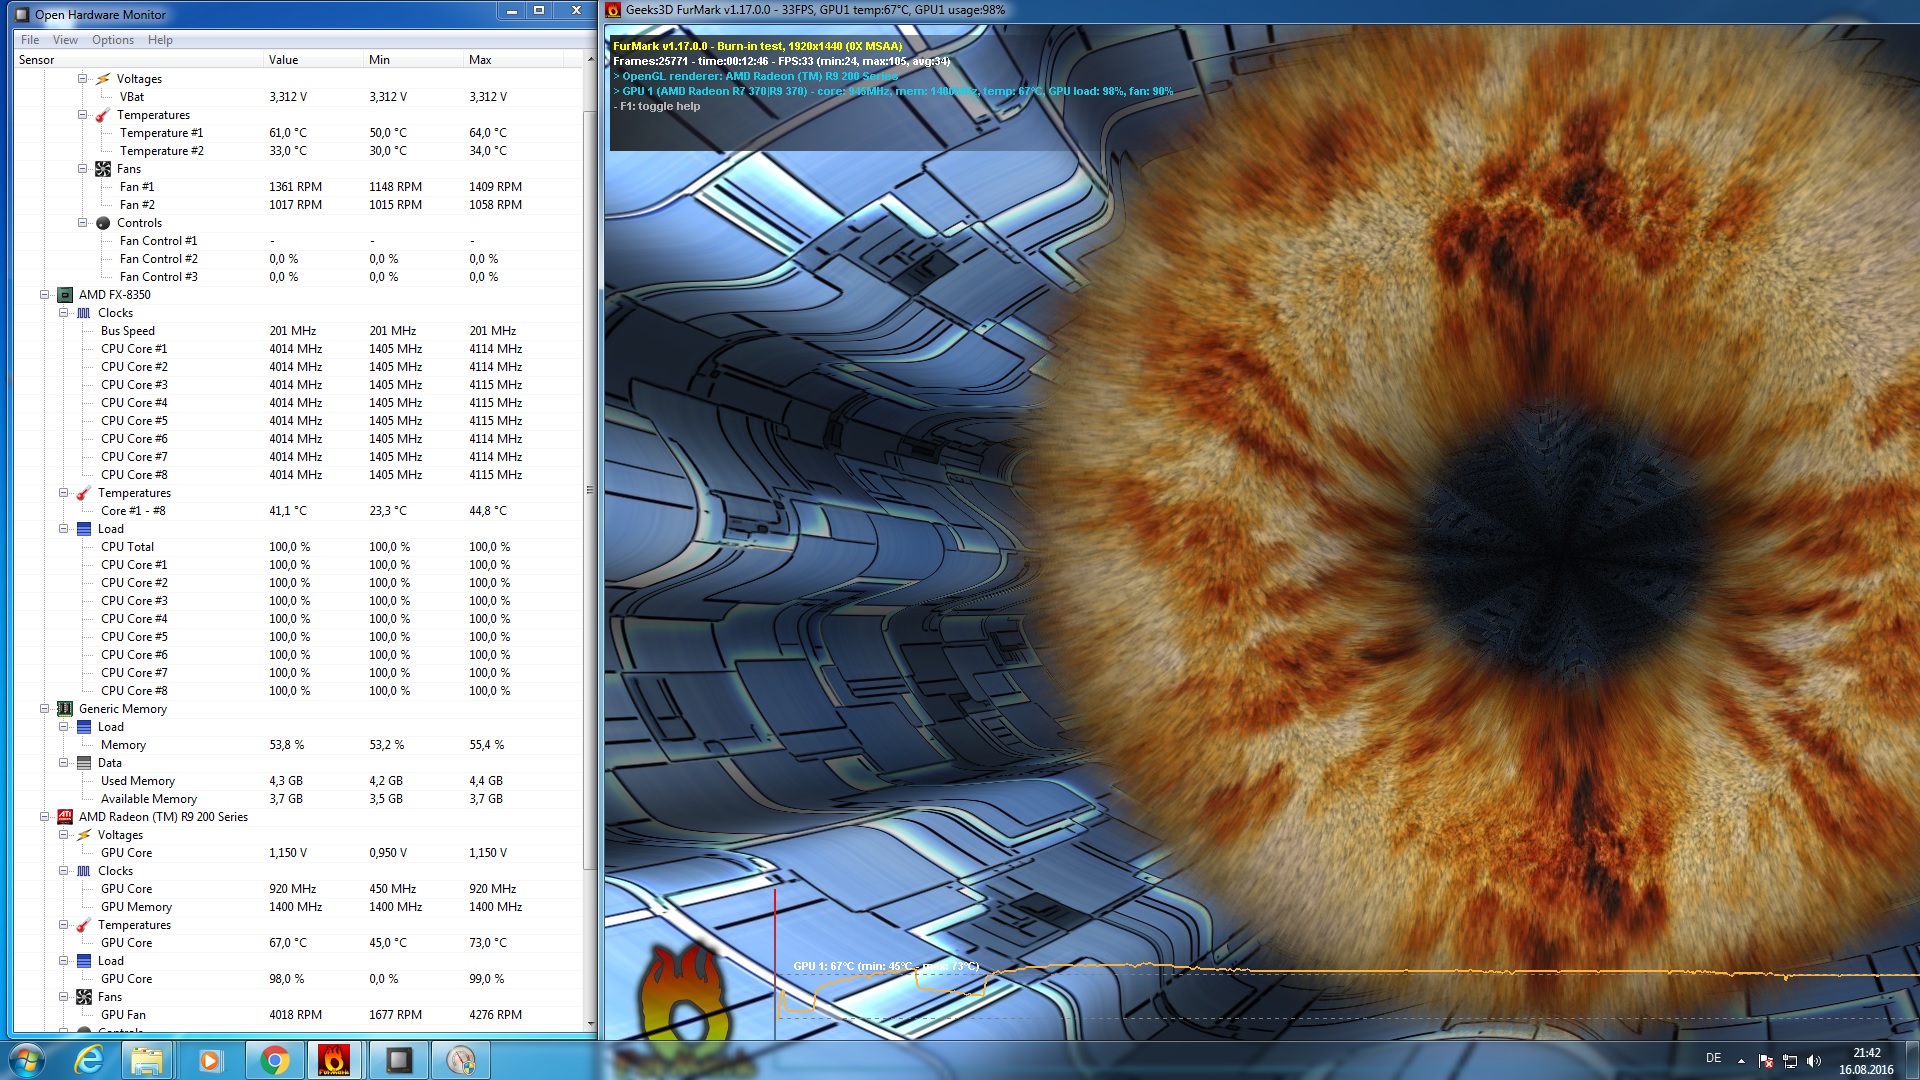1920x1080 pixels.
Task: Open the Options menu
Action: pos(112,40)
